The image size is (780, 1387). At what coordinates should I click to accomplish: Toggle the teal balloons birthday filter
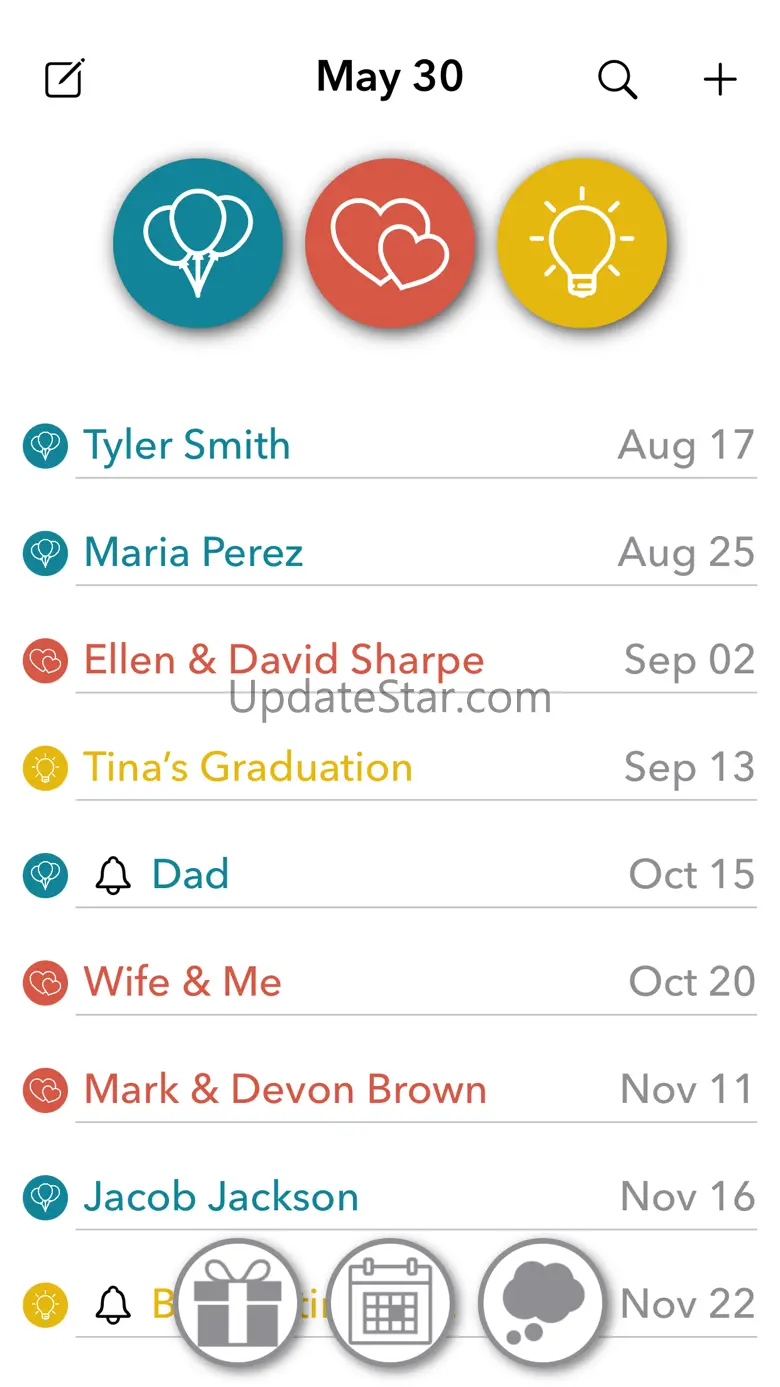[x=197, y=243]
